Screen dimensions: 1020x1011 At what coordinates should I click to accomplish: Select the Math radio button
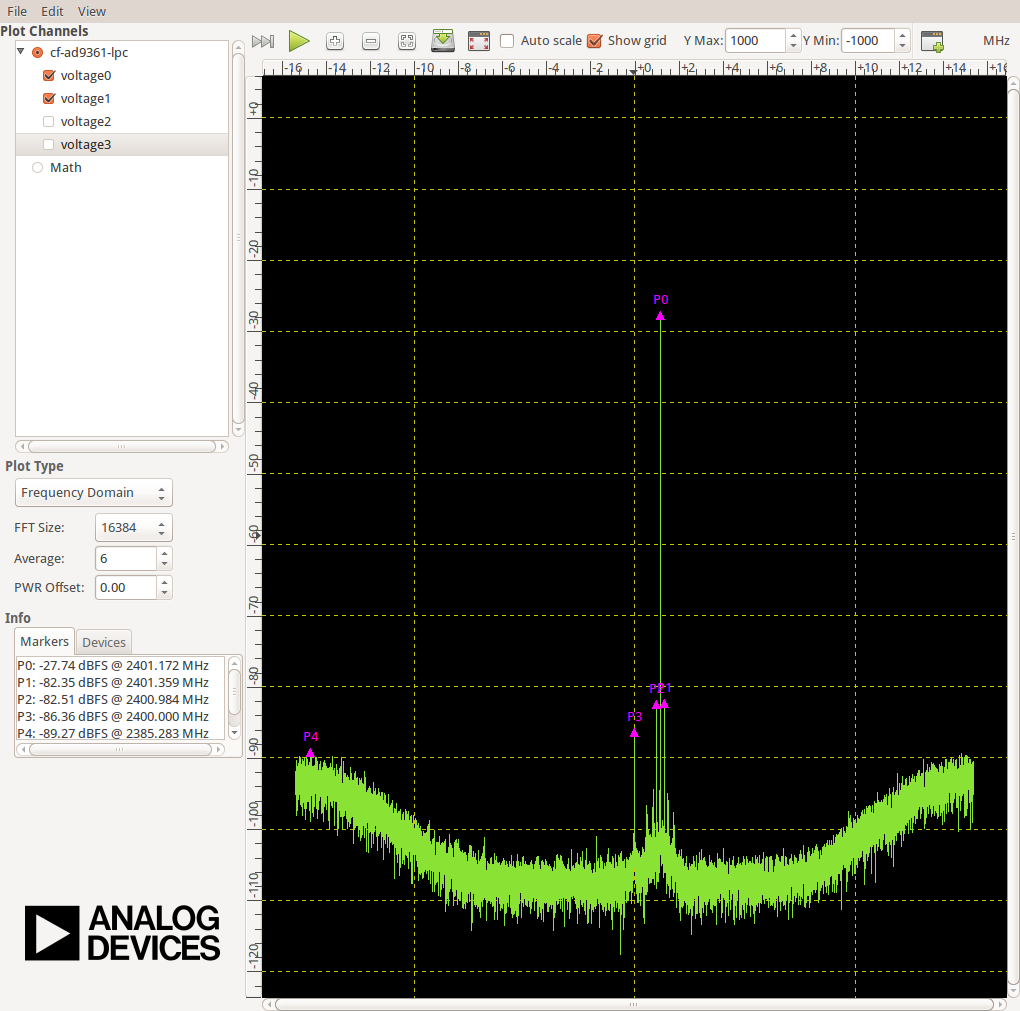pyautogui.click(x=38, y=168)
